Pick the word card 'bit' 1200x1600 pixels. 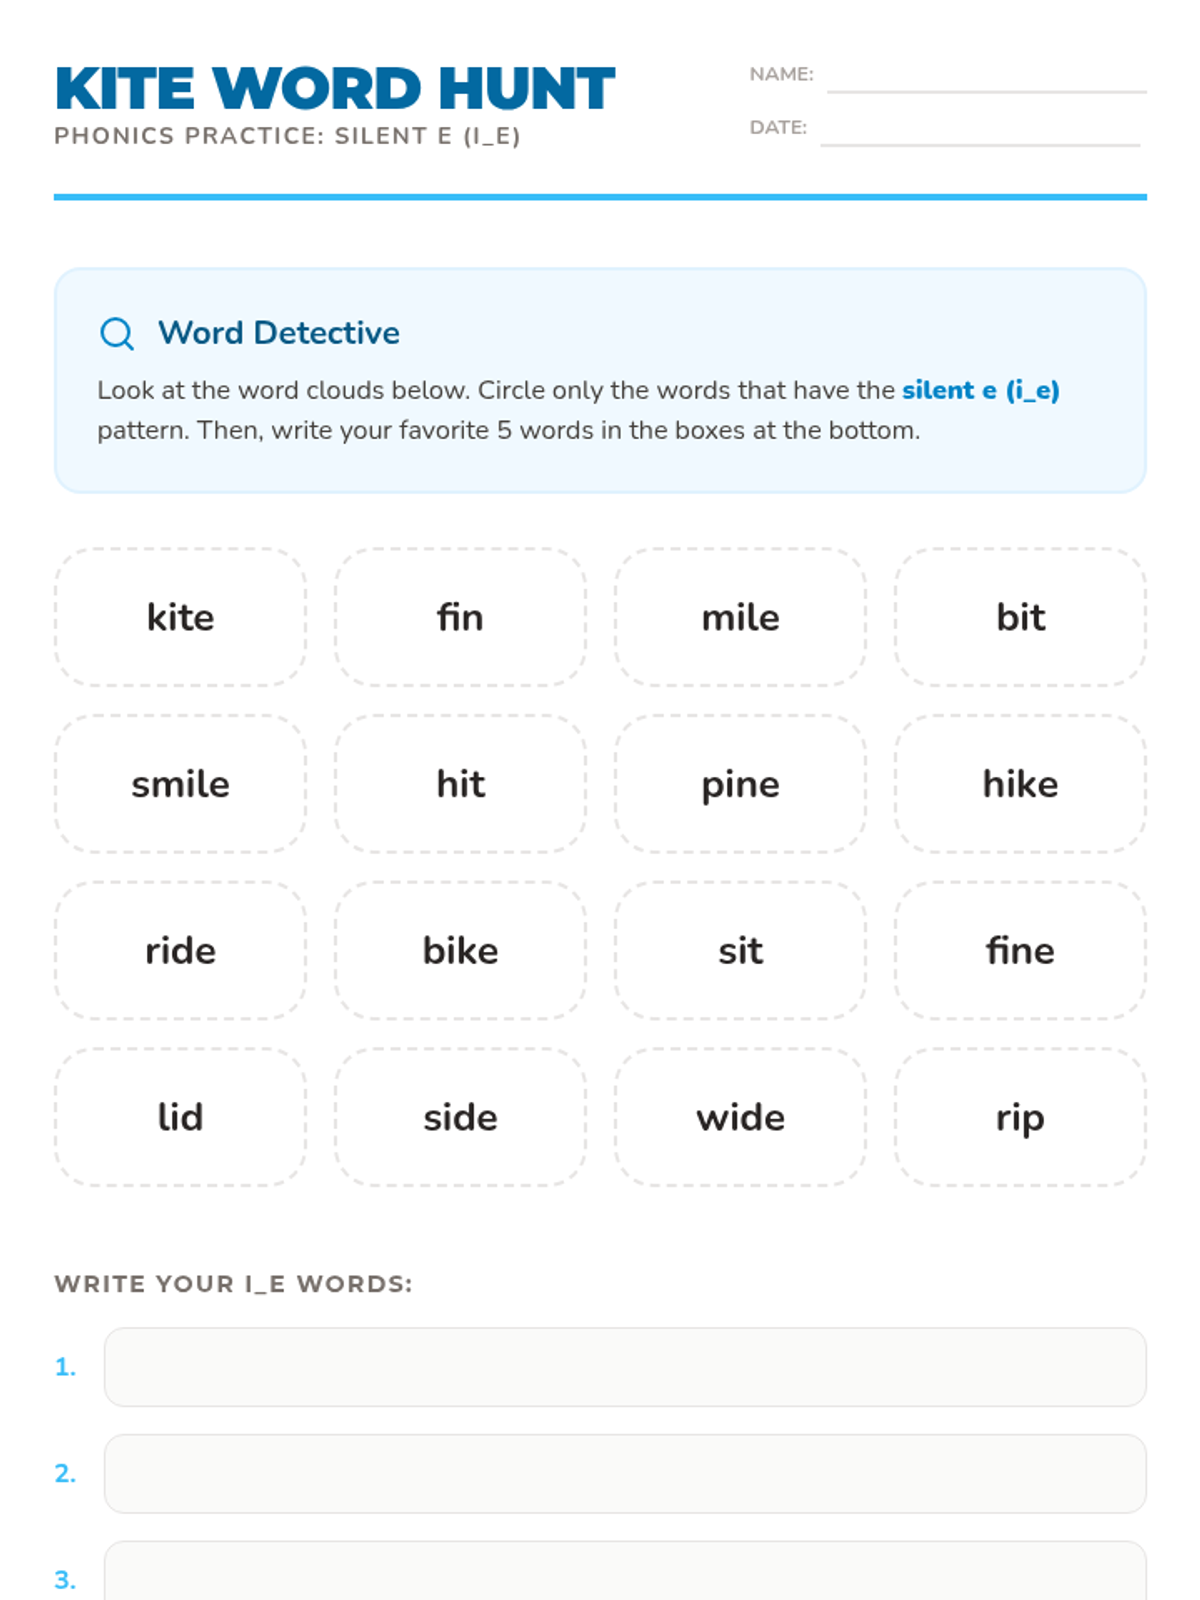click(1020, 617)
